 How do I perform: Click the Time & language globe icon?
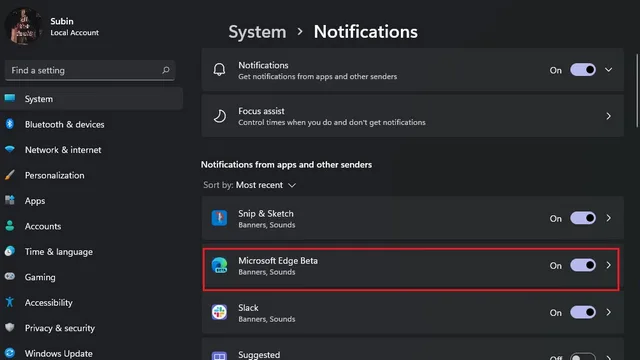coord(10,251)
